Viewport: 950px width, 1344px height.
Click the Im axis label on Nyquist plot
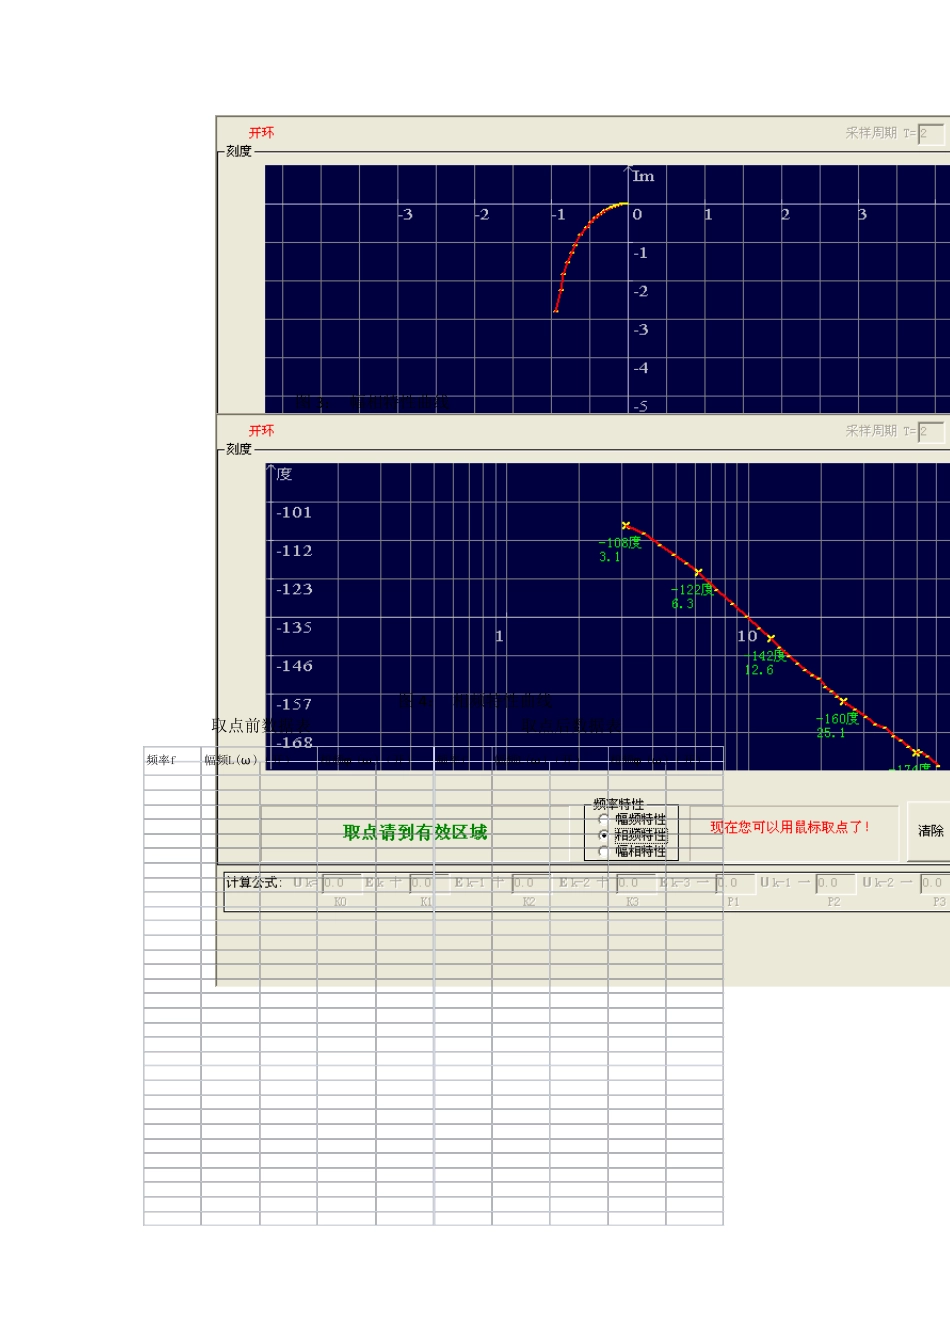tap(643, 176)
